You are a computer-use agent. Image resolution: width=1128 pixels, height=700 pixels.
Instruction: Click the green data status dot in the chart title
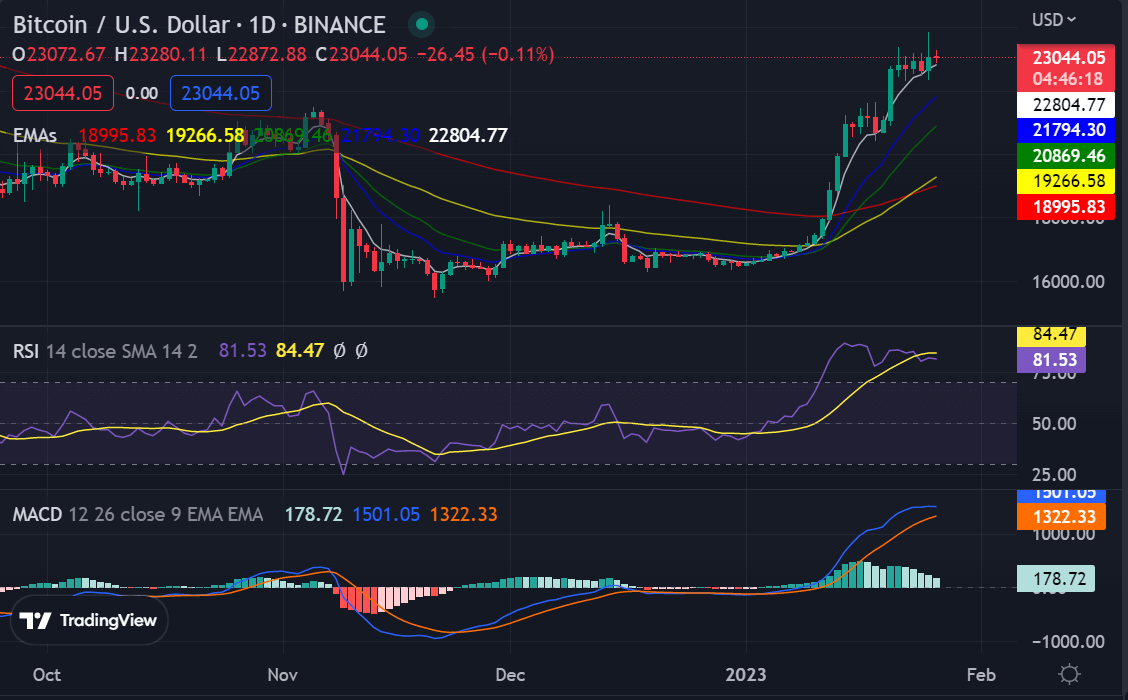click(420, 25)
